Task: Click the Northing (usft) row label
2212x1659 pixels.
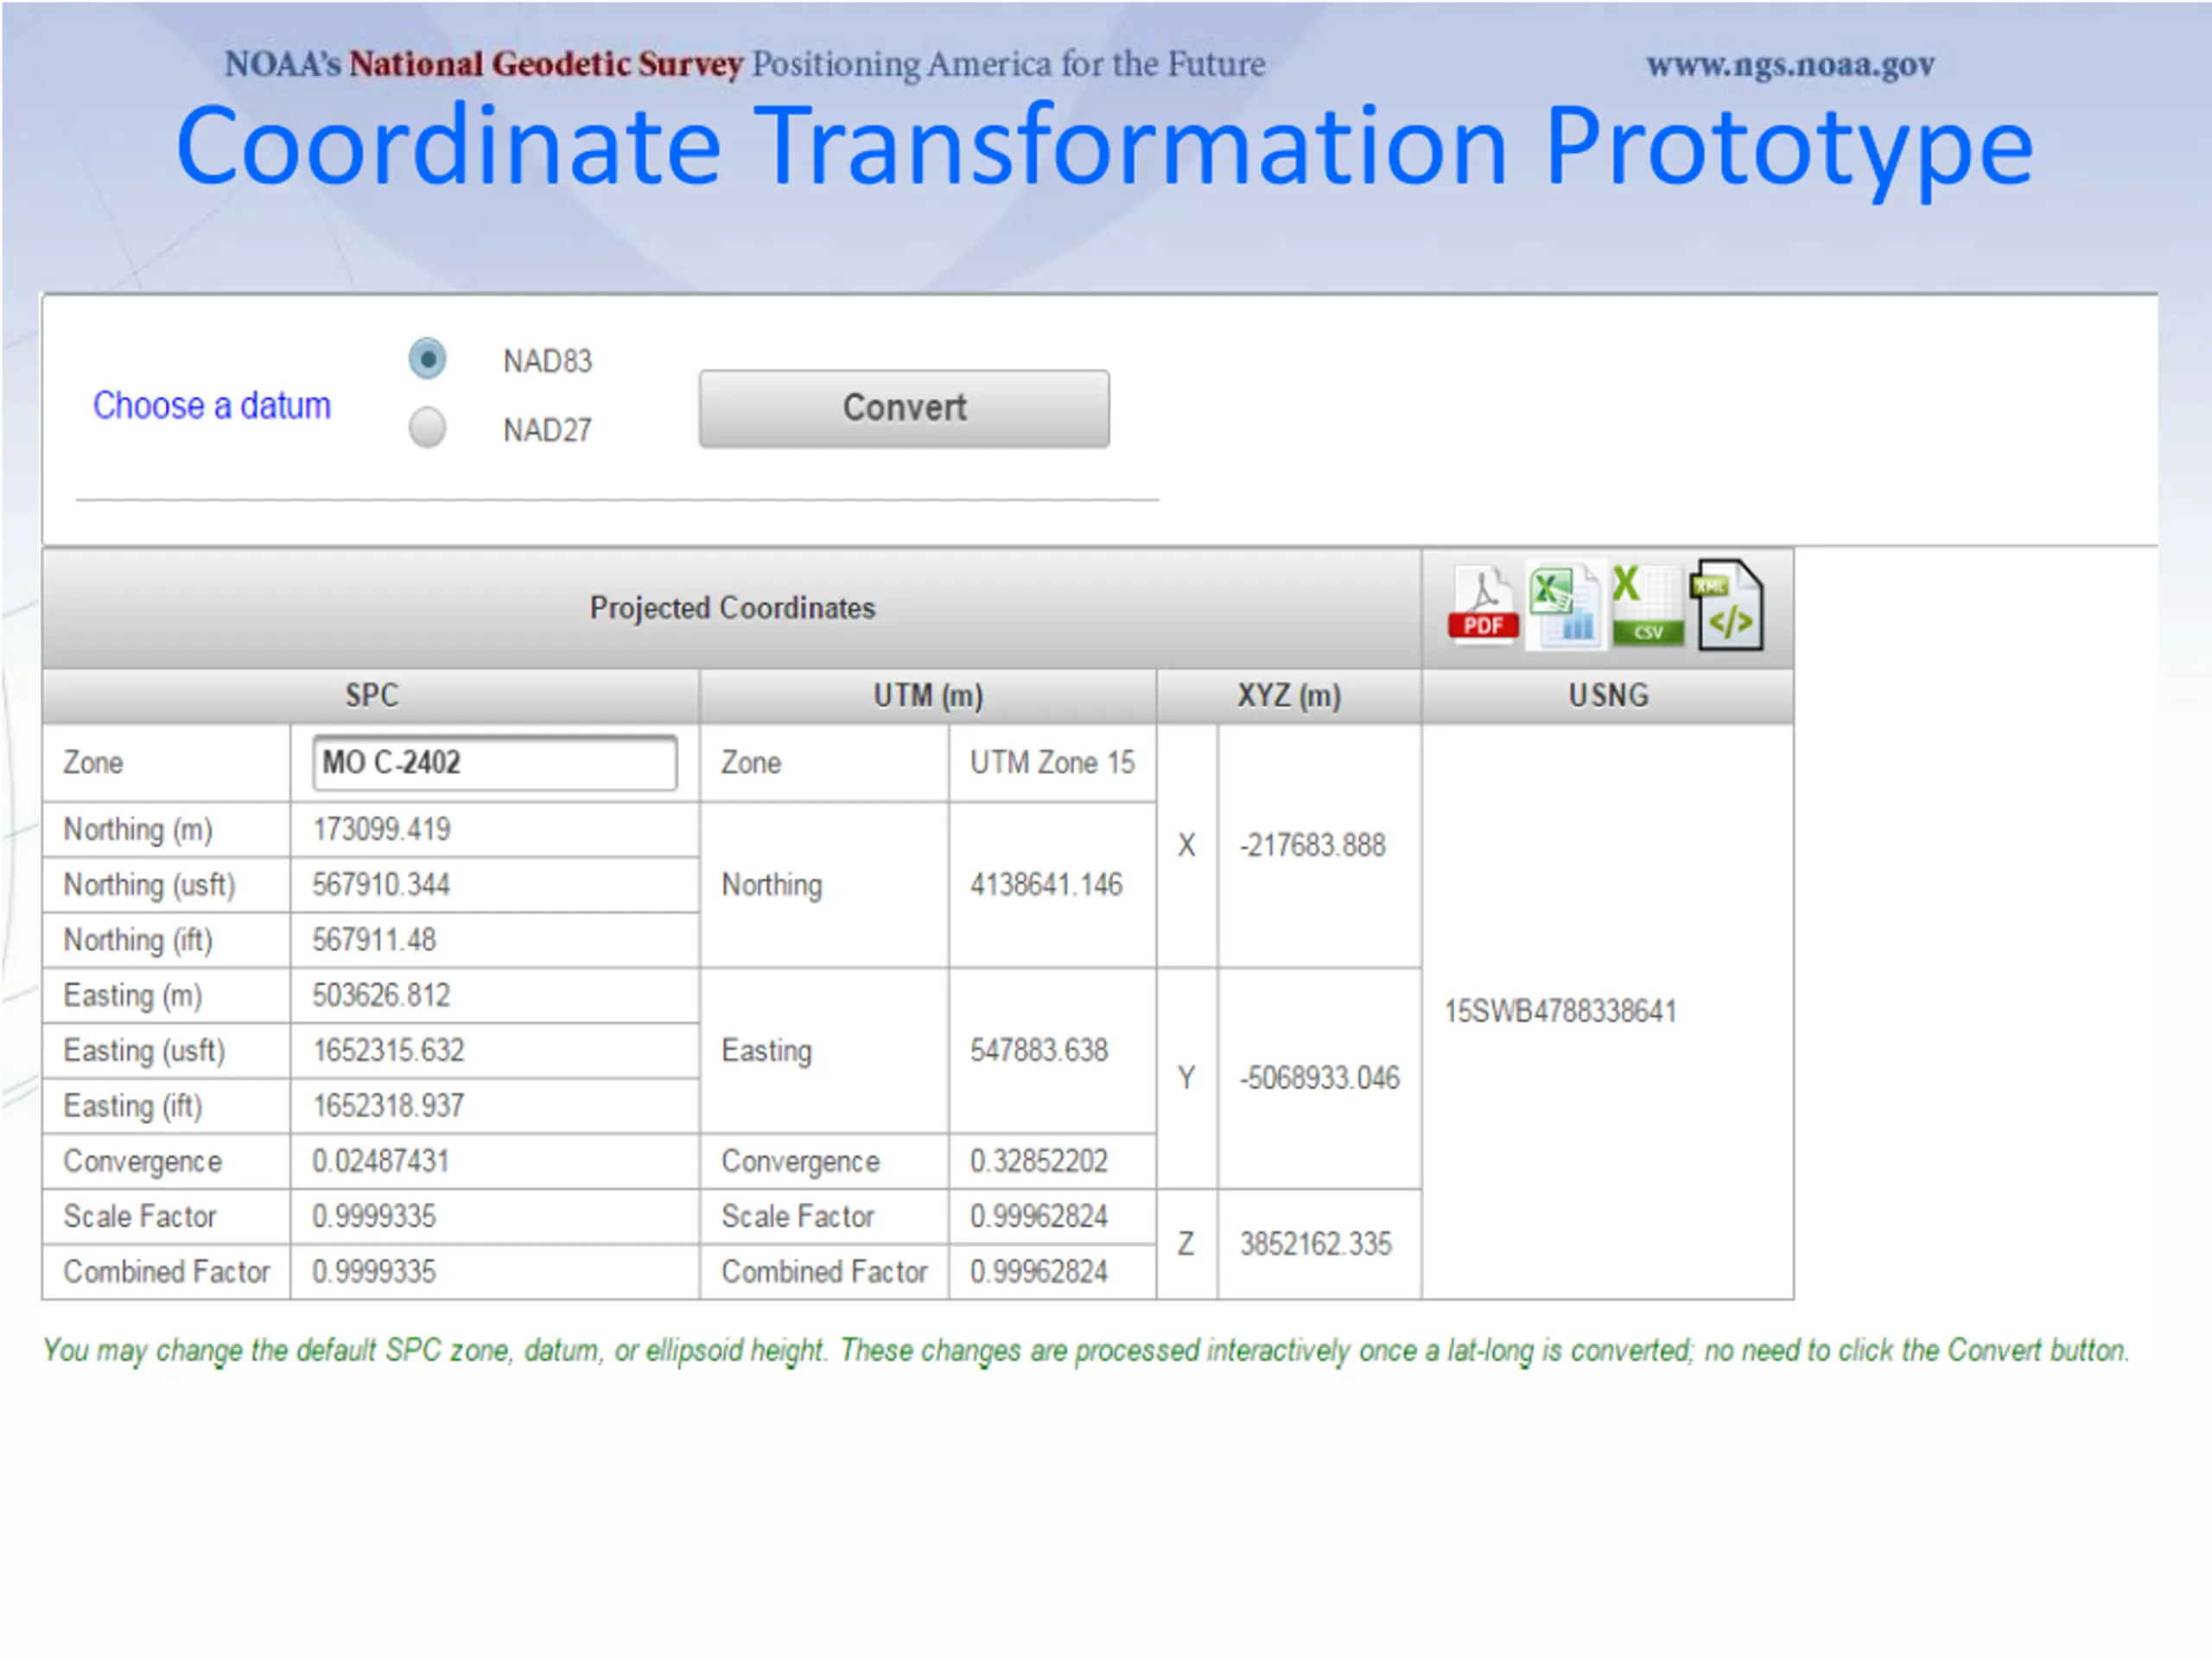Action: click(x=150, y=885)
